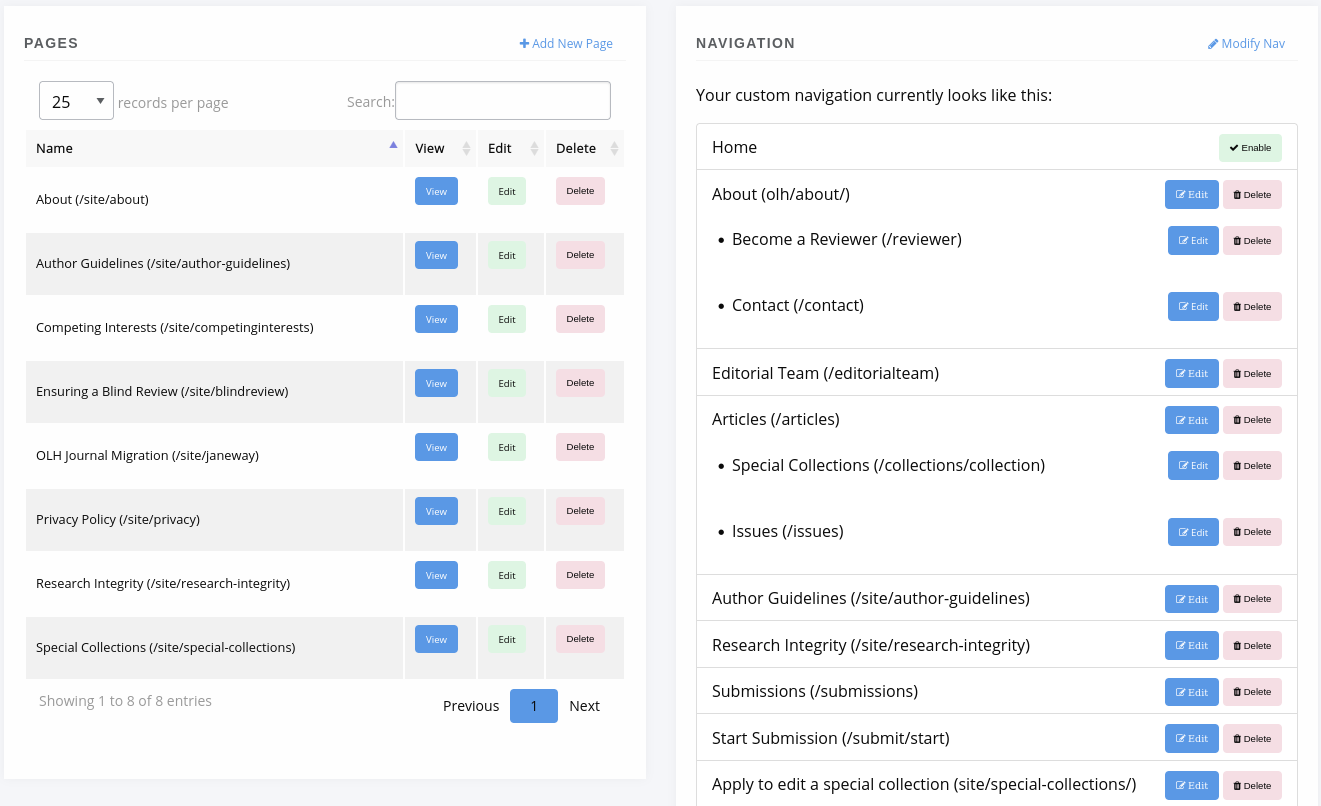Enable the Home navigation item
Image resolution: width=1321 pixels, height=806 pixels.
1250,148
